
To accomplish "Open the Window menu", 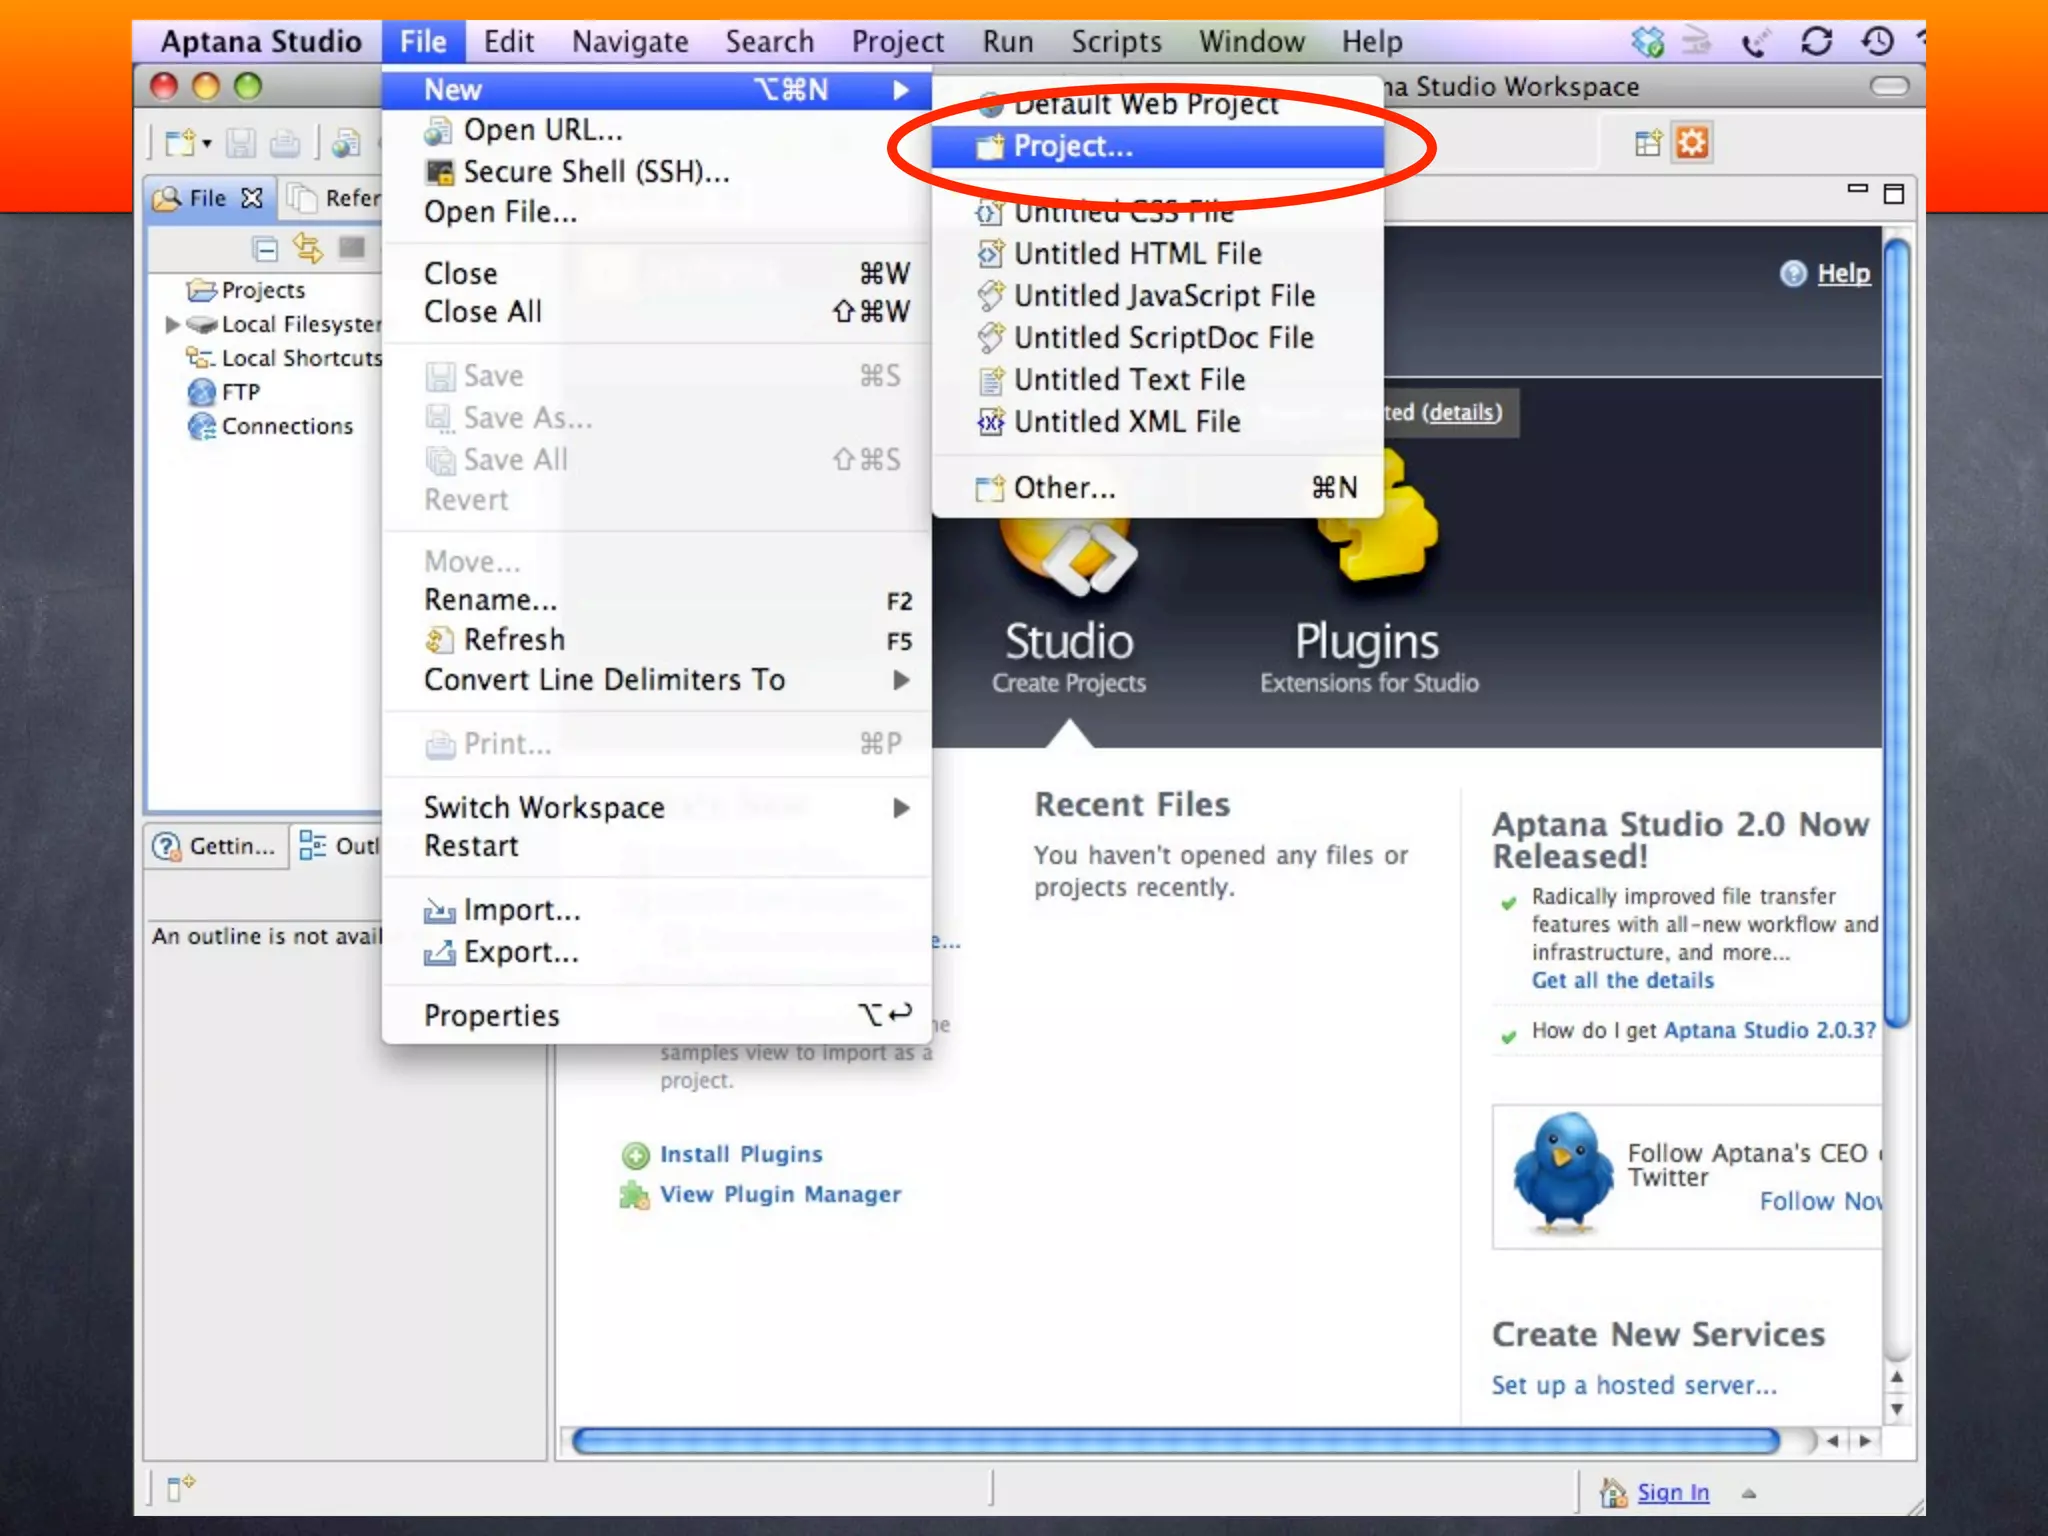I will 1252,42.
